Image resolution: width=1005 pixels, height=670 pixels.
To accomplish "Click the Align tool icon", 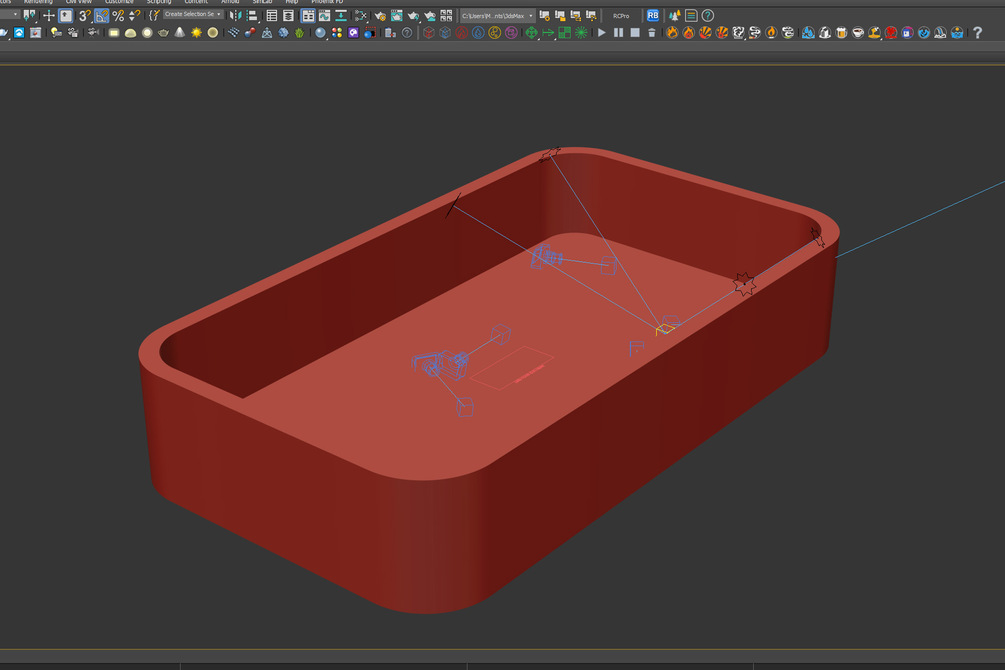I will (x=252, y=15).
